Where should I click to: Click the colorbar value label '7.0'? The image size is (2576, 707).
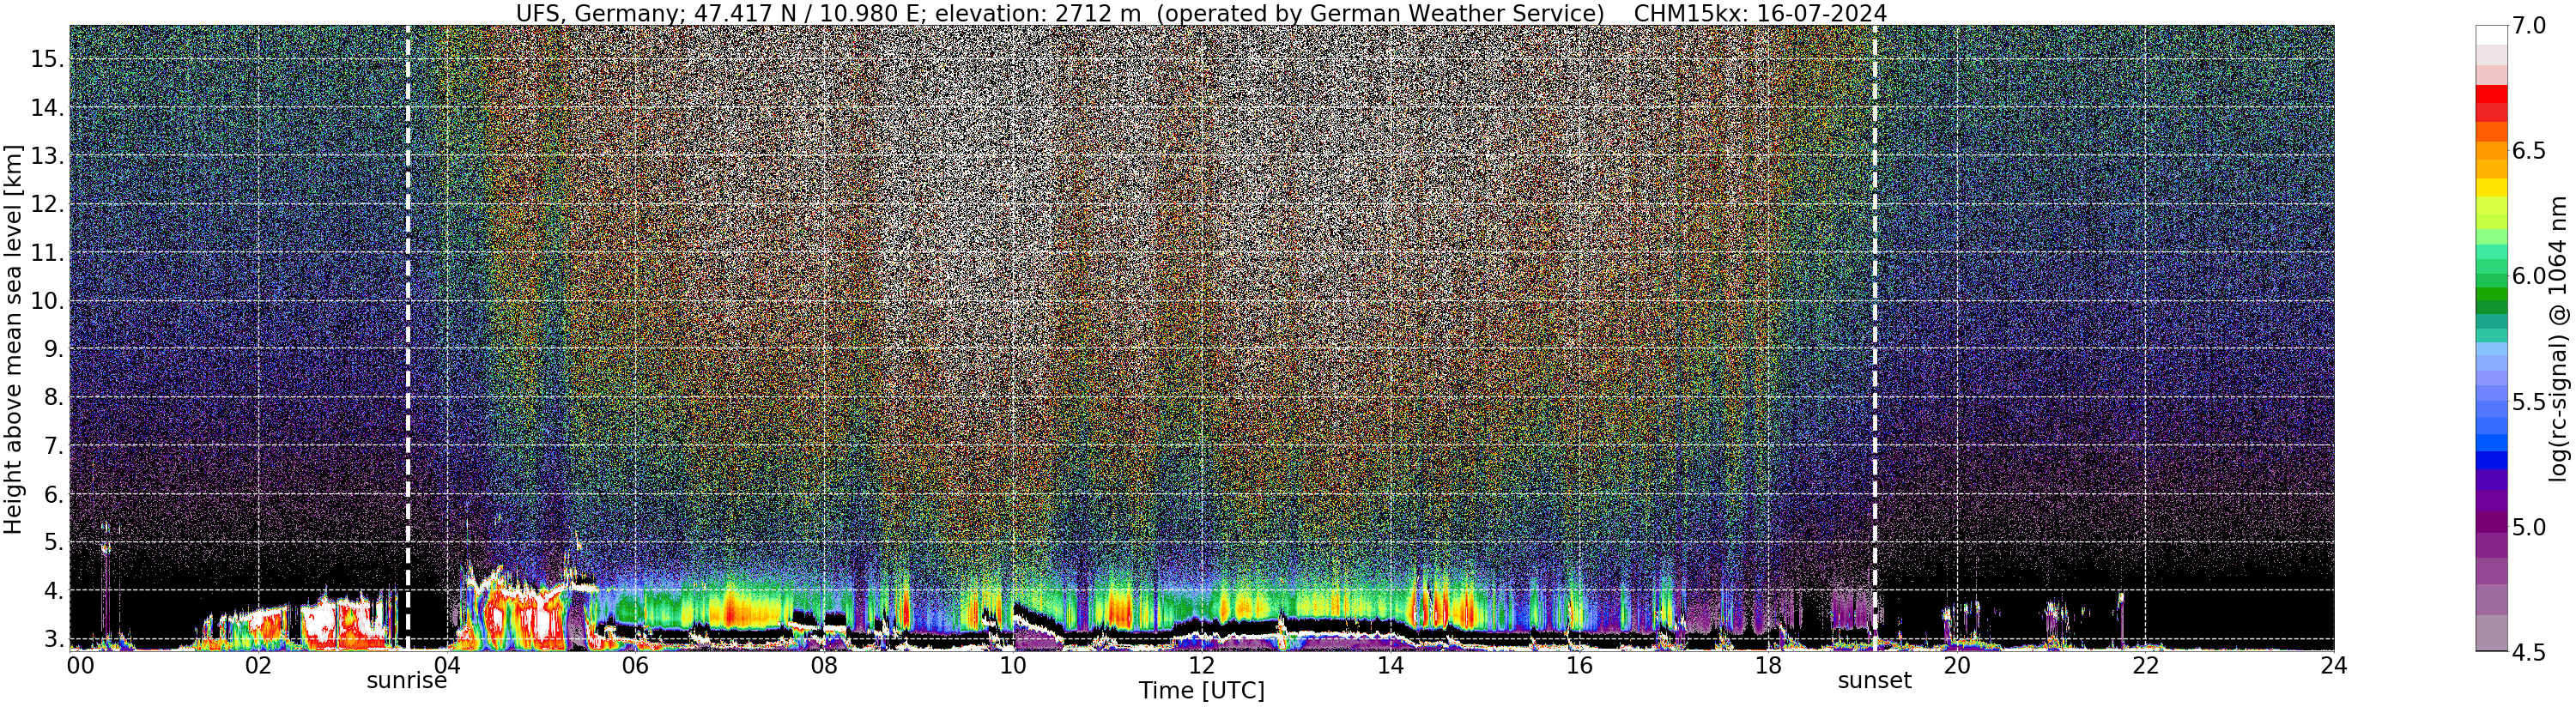tap(2528, 27)
